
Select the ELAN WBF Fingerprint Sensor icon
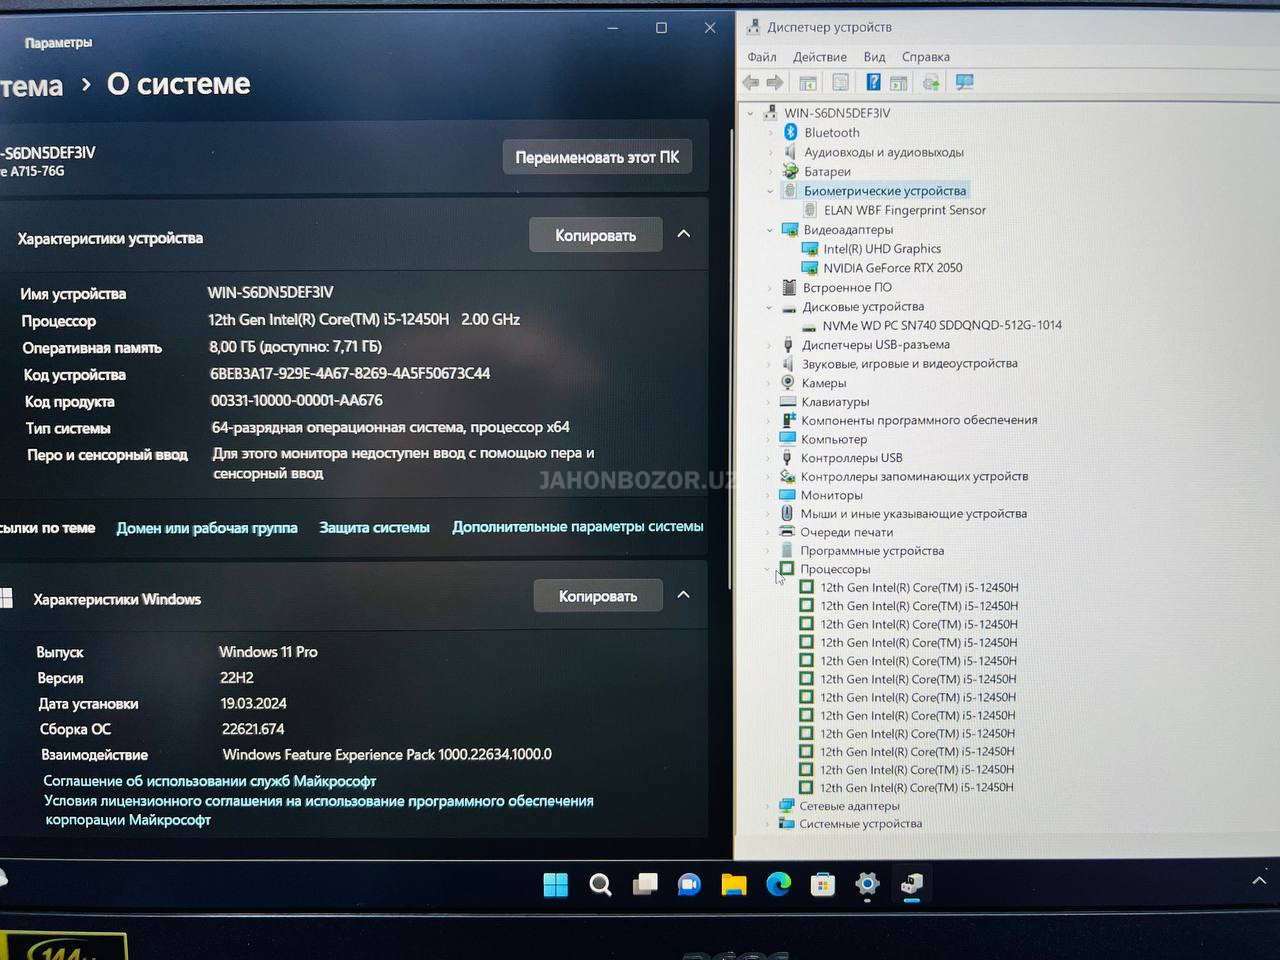click(810, 210)
